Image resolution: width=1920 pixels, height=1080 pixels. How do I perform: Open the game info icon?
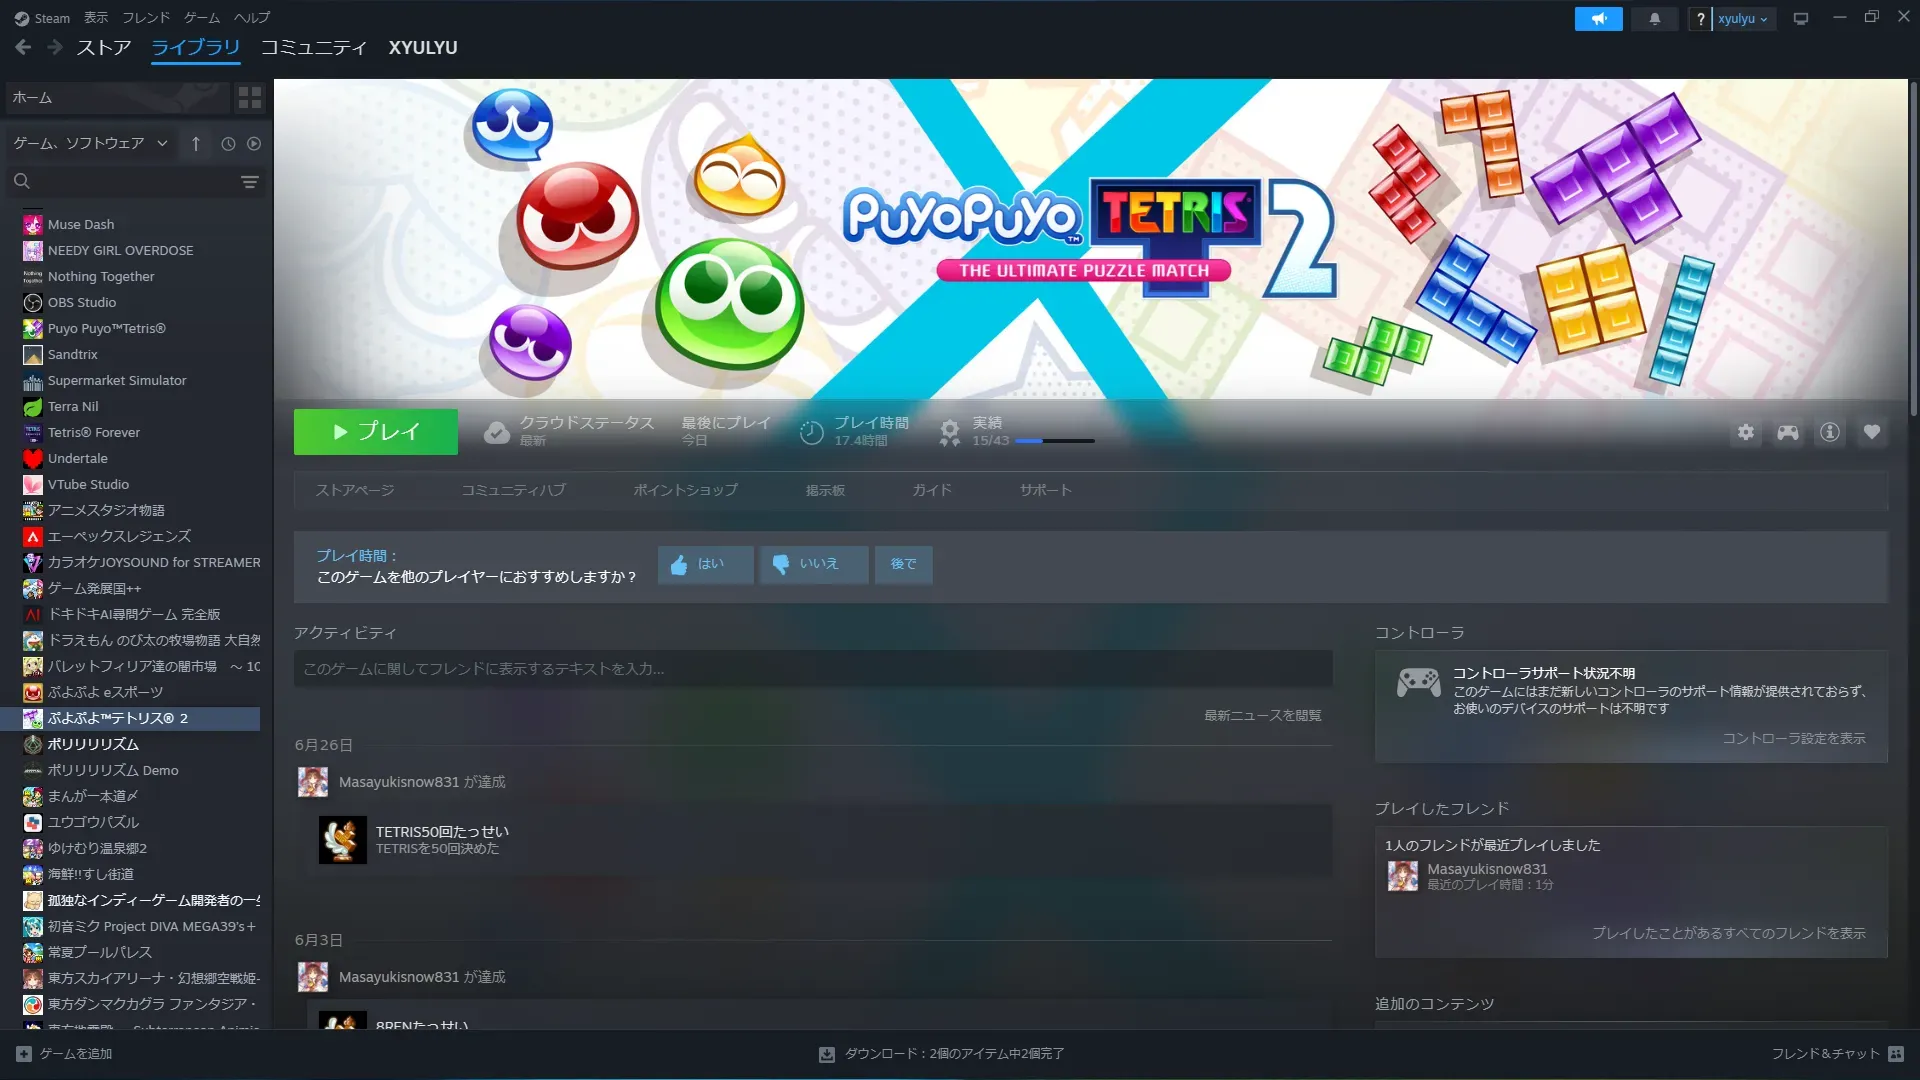(1829, 432)
